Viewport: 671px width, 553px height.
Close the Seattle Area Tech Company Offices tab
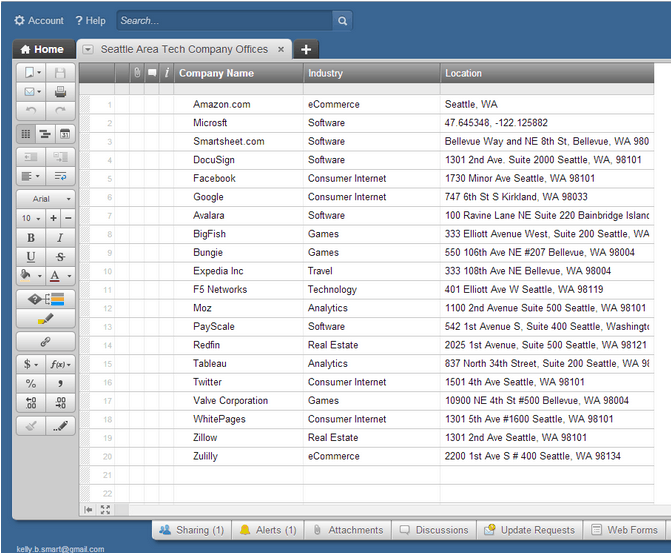pos(281,49)
